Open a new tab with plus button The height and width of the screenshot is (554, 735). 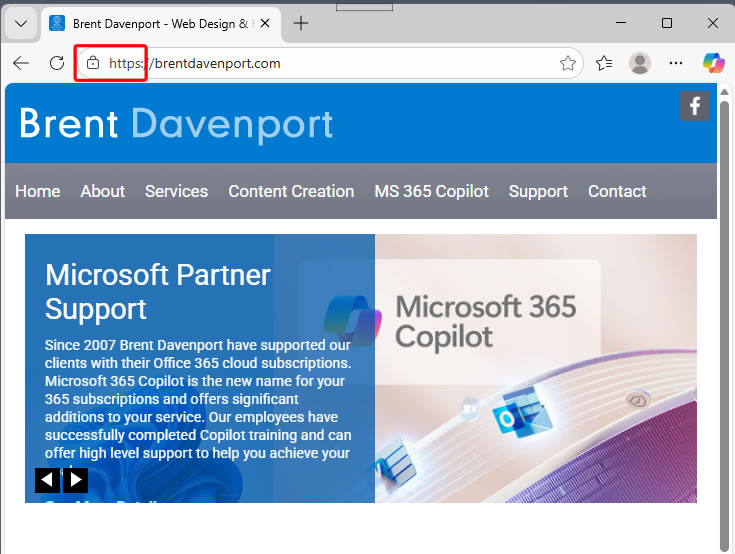click(x=300, y=23)
